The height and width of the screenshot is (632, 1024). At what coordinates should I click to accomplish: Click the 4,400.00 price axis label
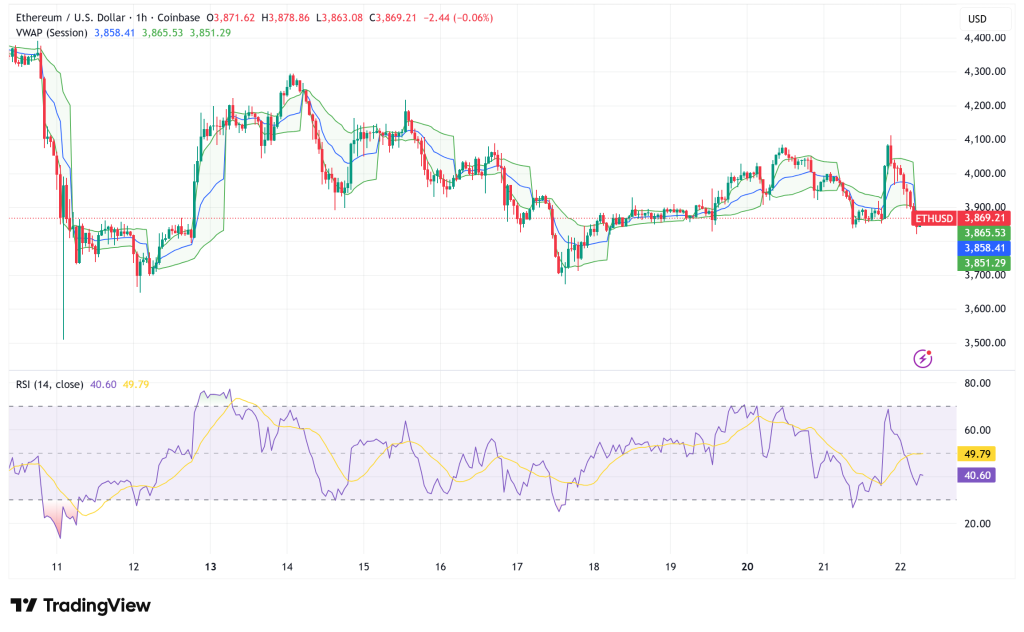pyautogui.click(x=983, y=38)
